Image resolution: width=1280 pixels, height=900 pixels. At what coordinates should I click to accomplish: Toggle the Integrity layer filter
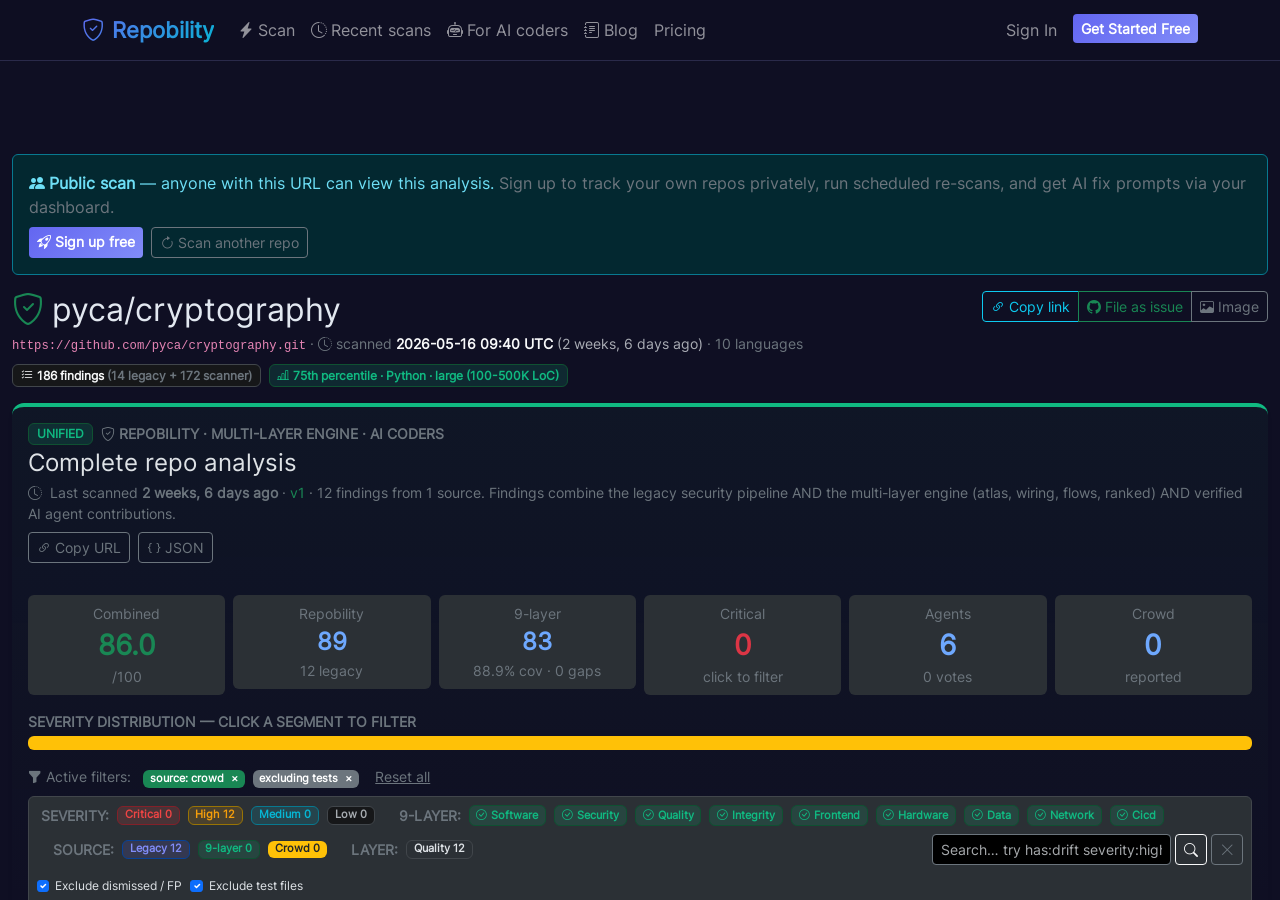(x=746, y=815)
